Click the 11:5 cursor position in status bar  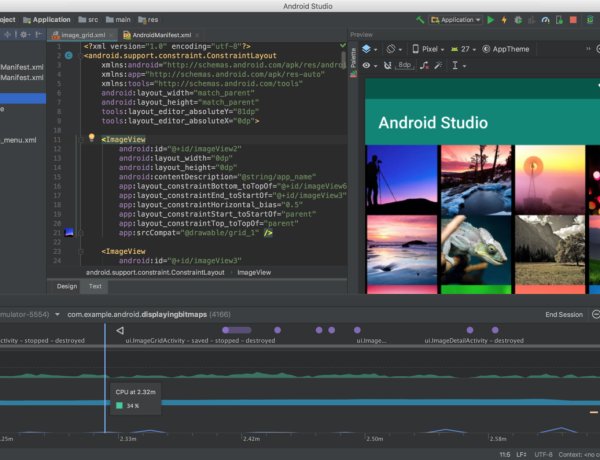point(505,455)
